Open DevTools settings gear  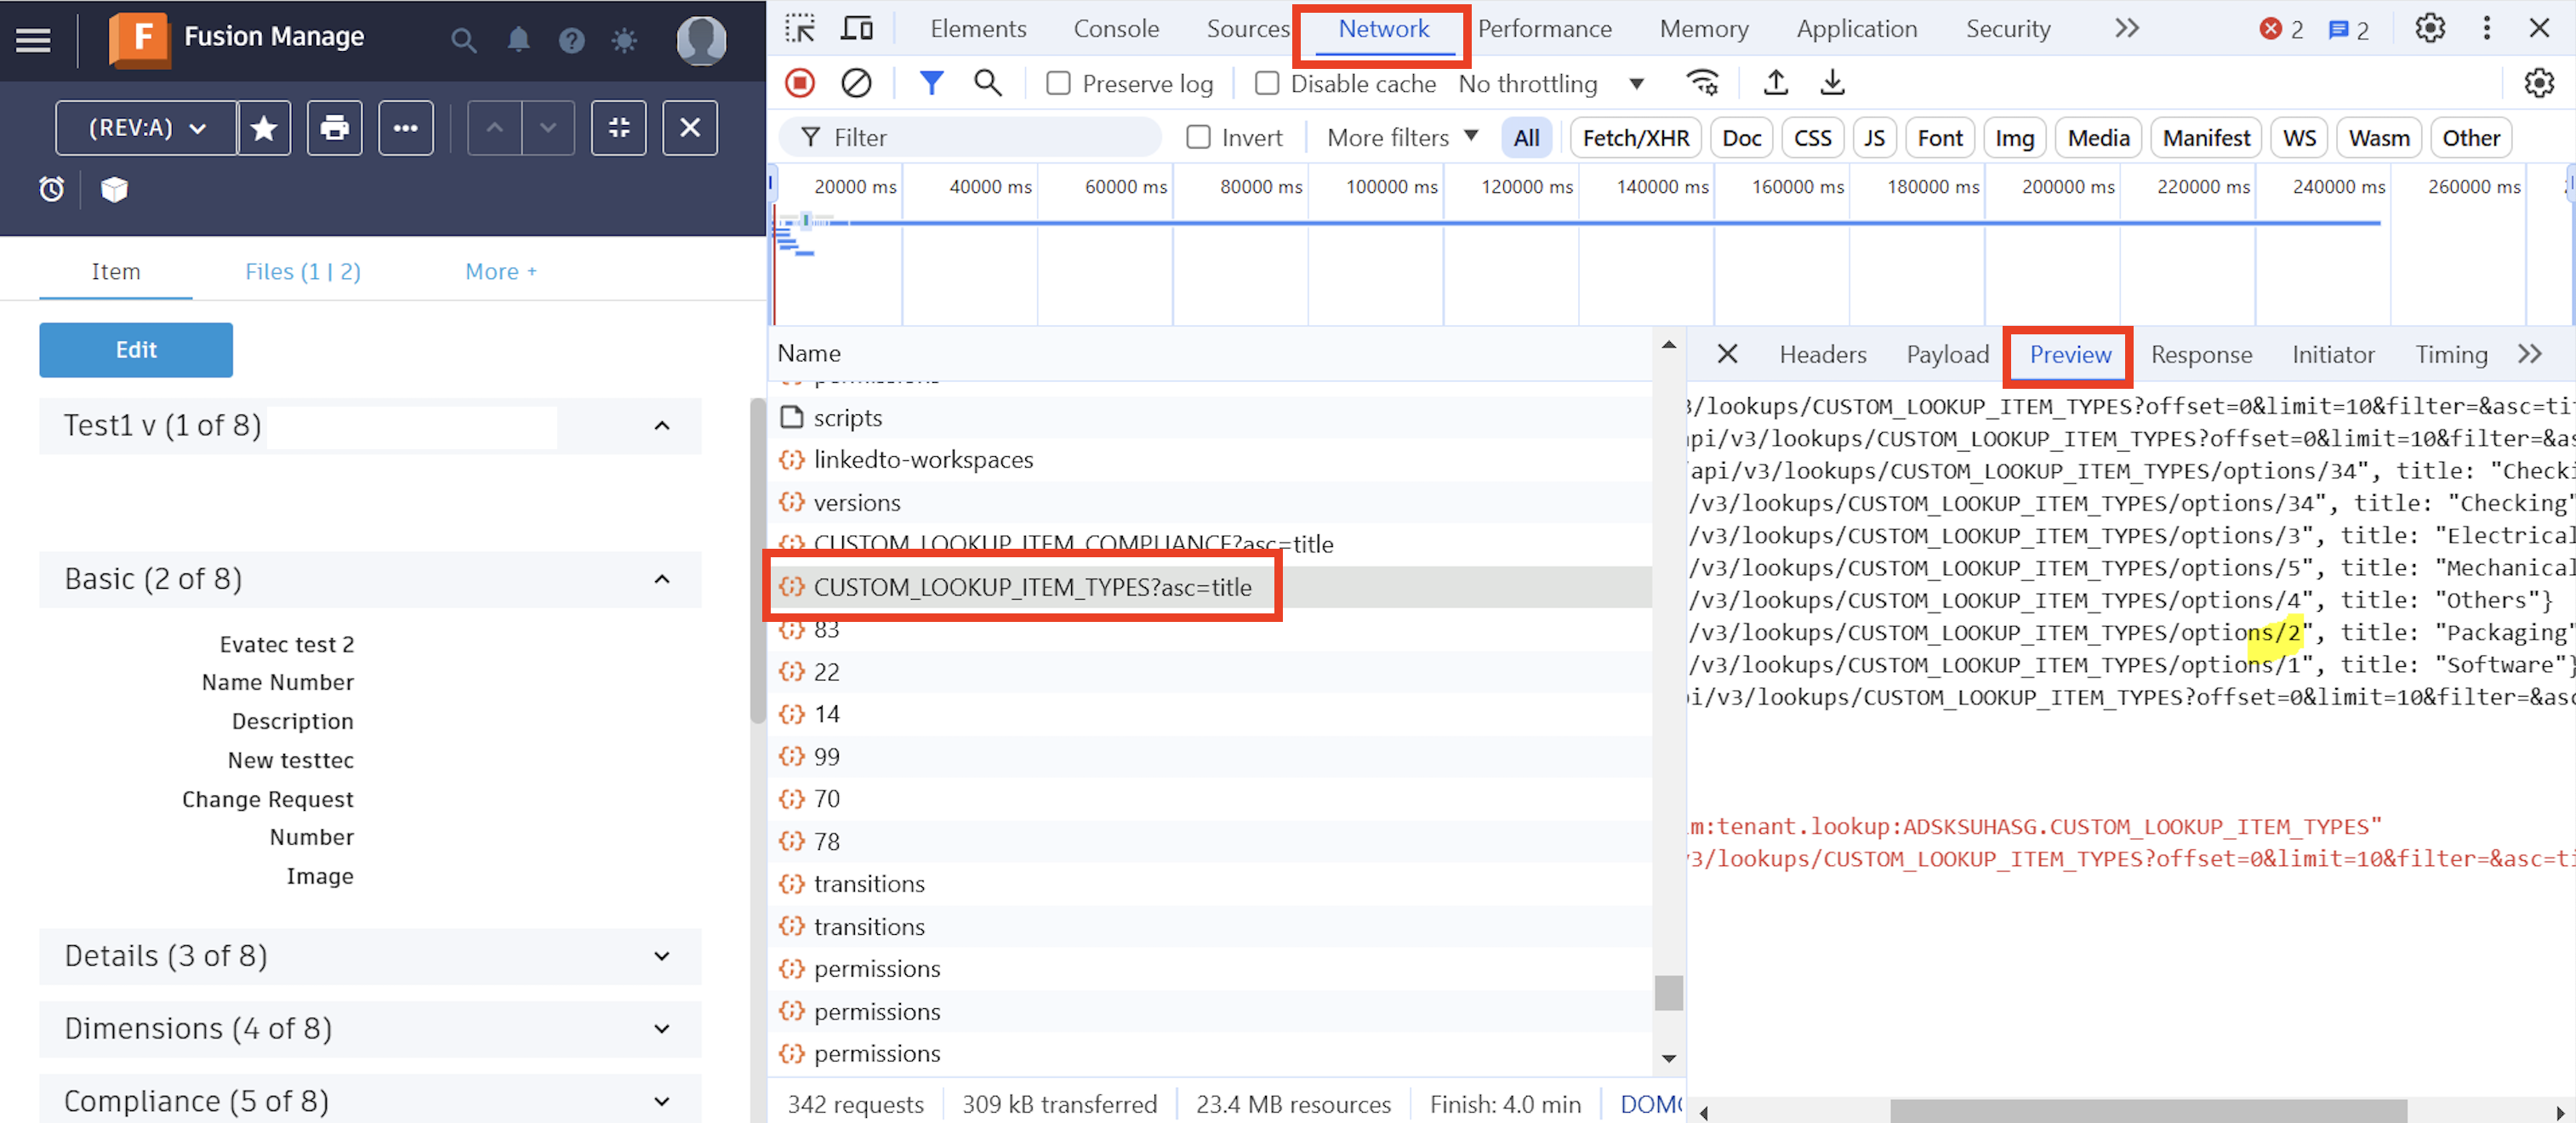coord(2430,28)
